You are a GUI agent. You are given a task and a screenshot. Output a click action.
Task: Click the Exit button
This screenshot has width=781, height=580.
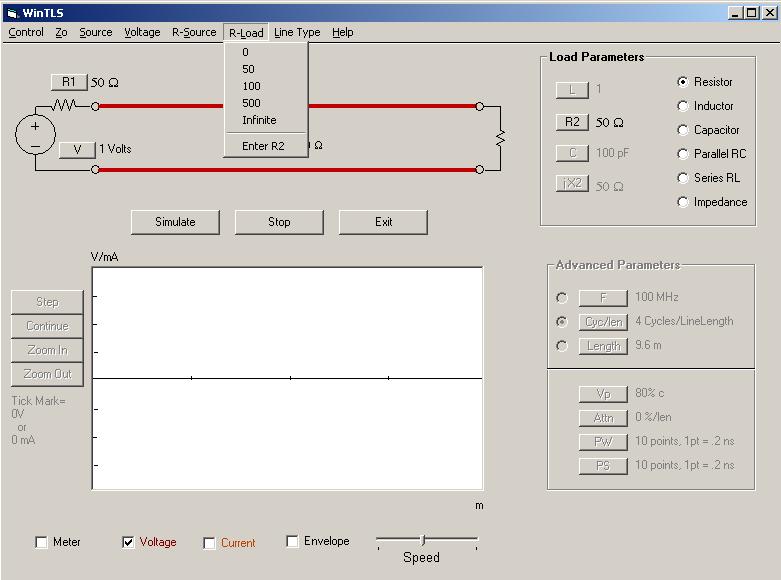[384, 222]
